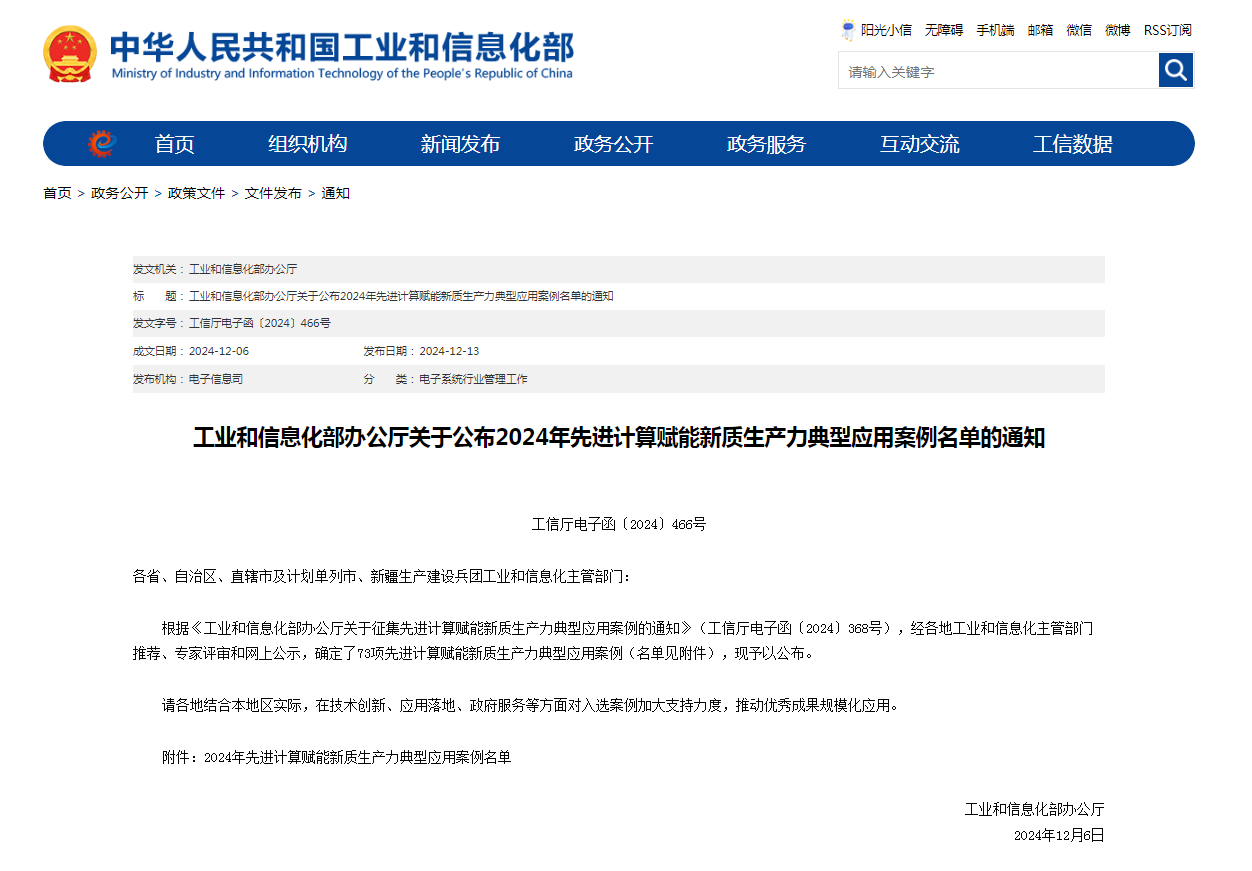
Task: Type in the 请输入关键字 search field
Action: point(998,71)
